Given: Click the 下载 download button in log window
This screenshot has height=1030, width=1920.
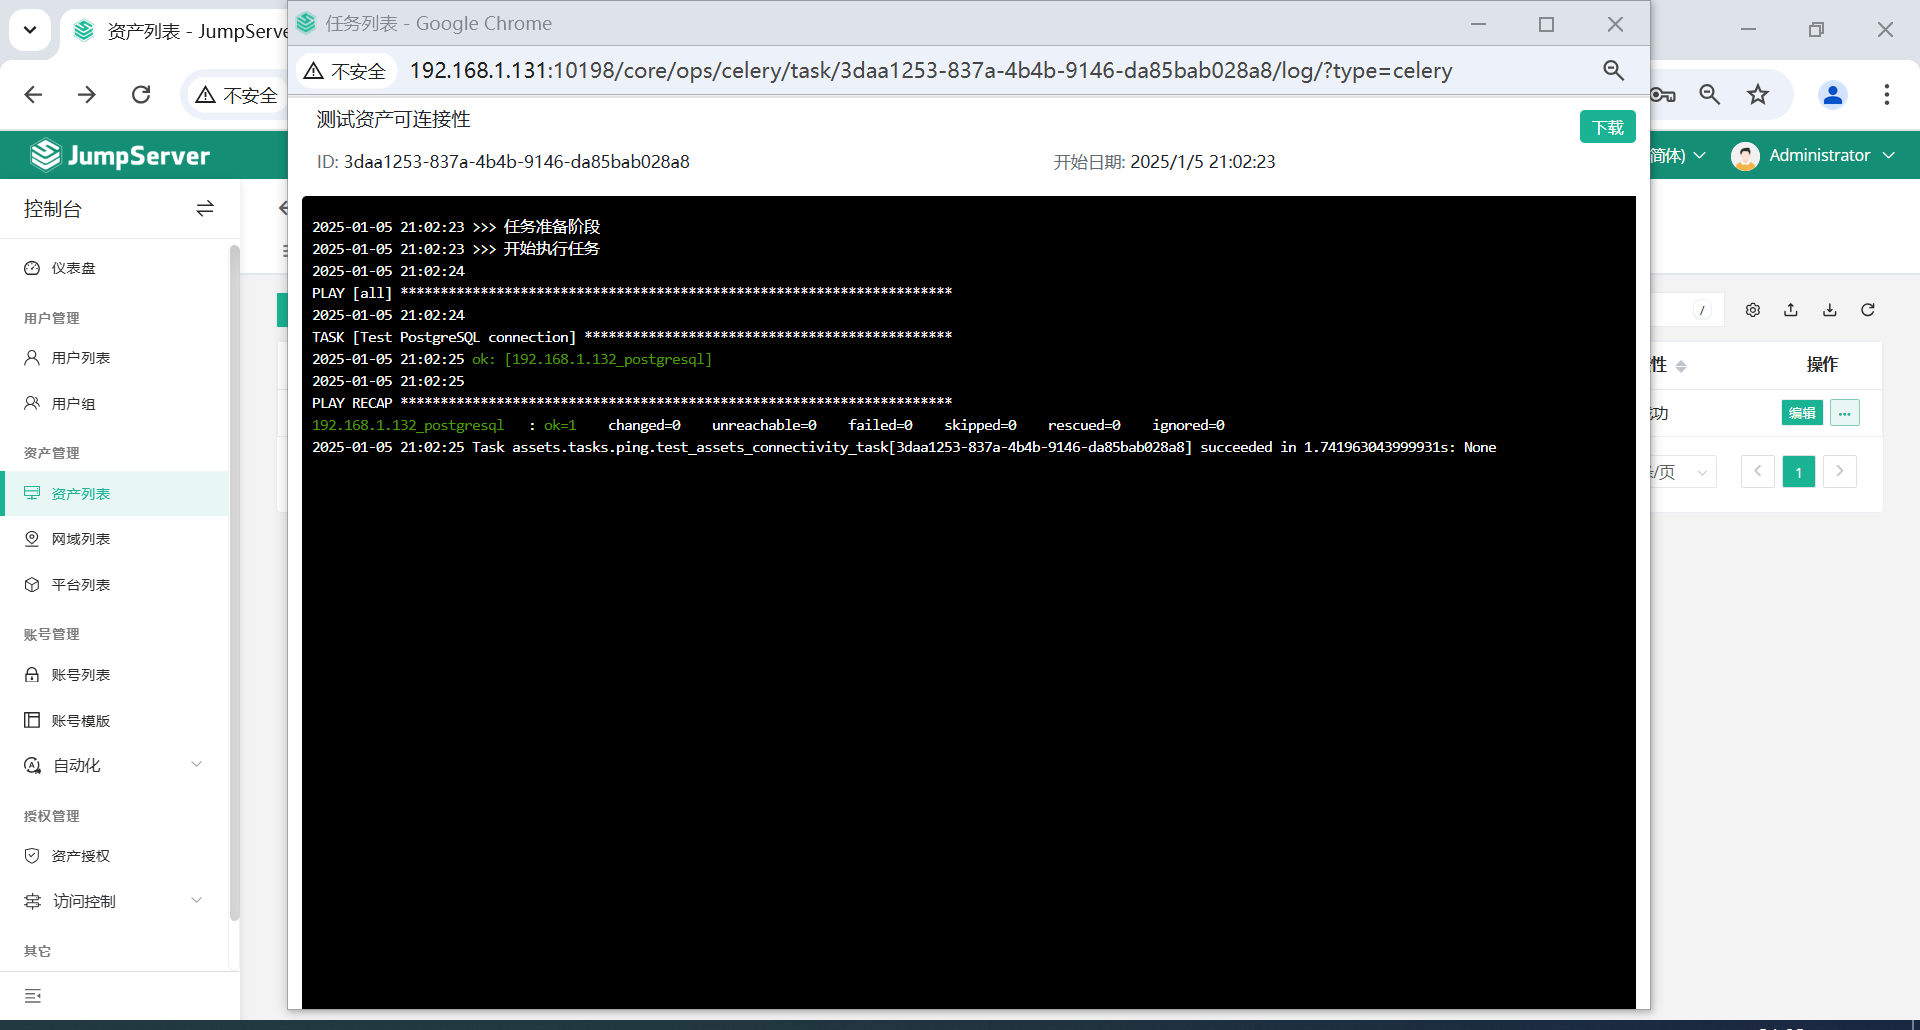Looking at the screenshot, I should (1607, 127).
